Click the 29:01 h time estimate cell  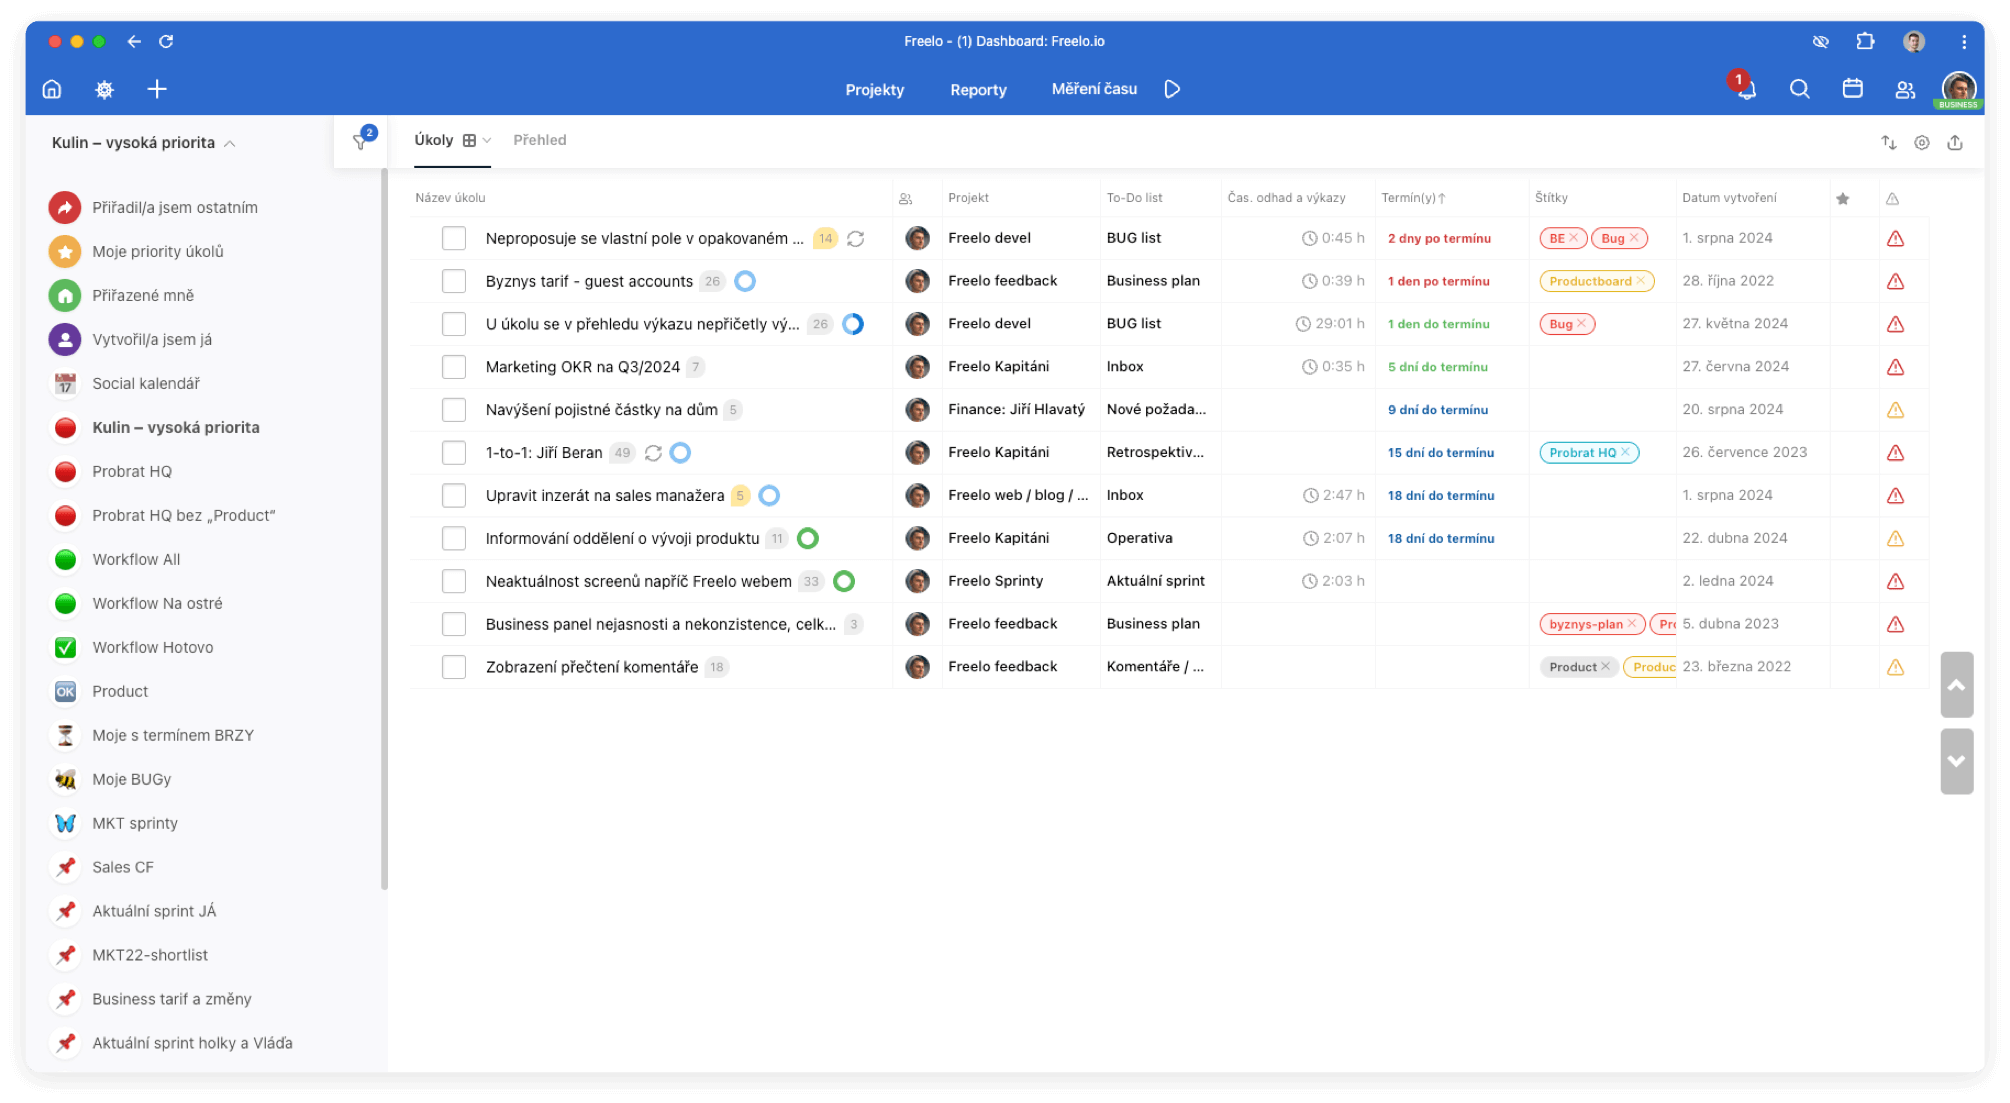coord(1329,324)
